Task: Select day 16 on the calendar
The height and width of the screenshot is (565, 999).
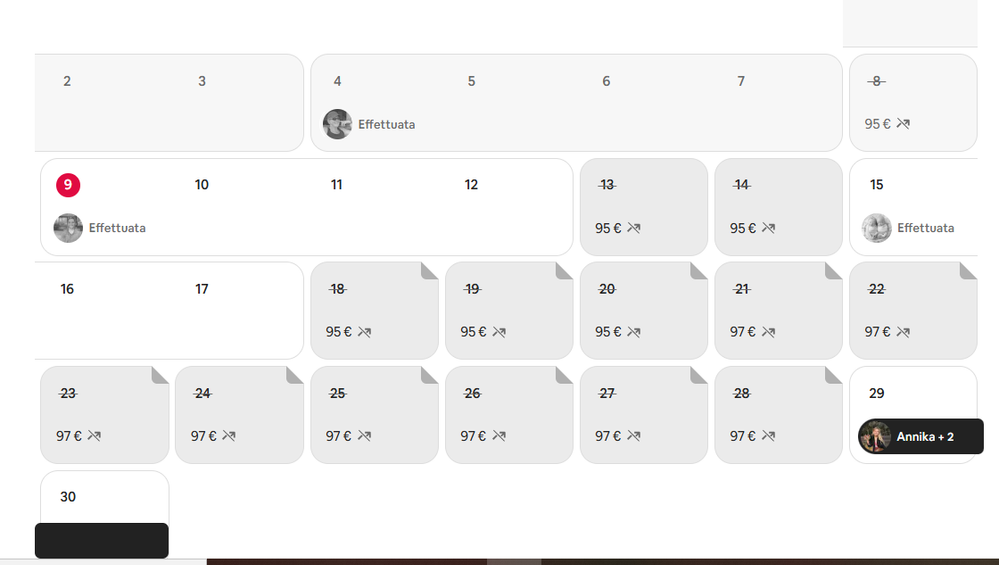Action: pos(67,289)
